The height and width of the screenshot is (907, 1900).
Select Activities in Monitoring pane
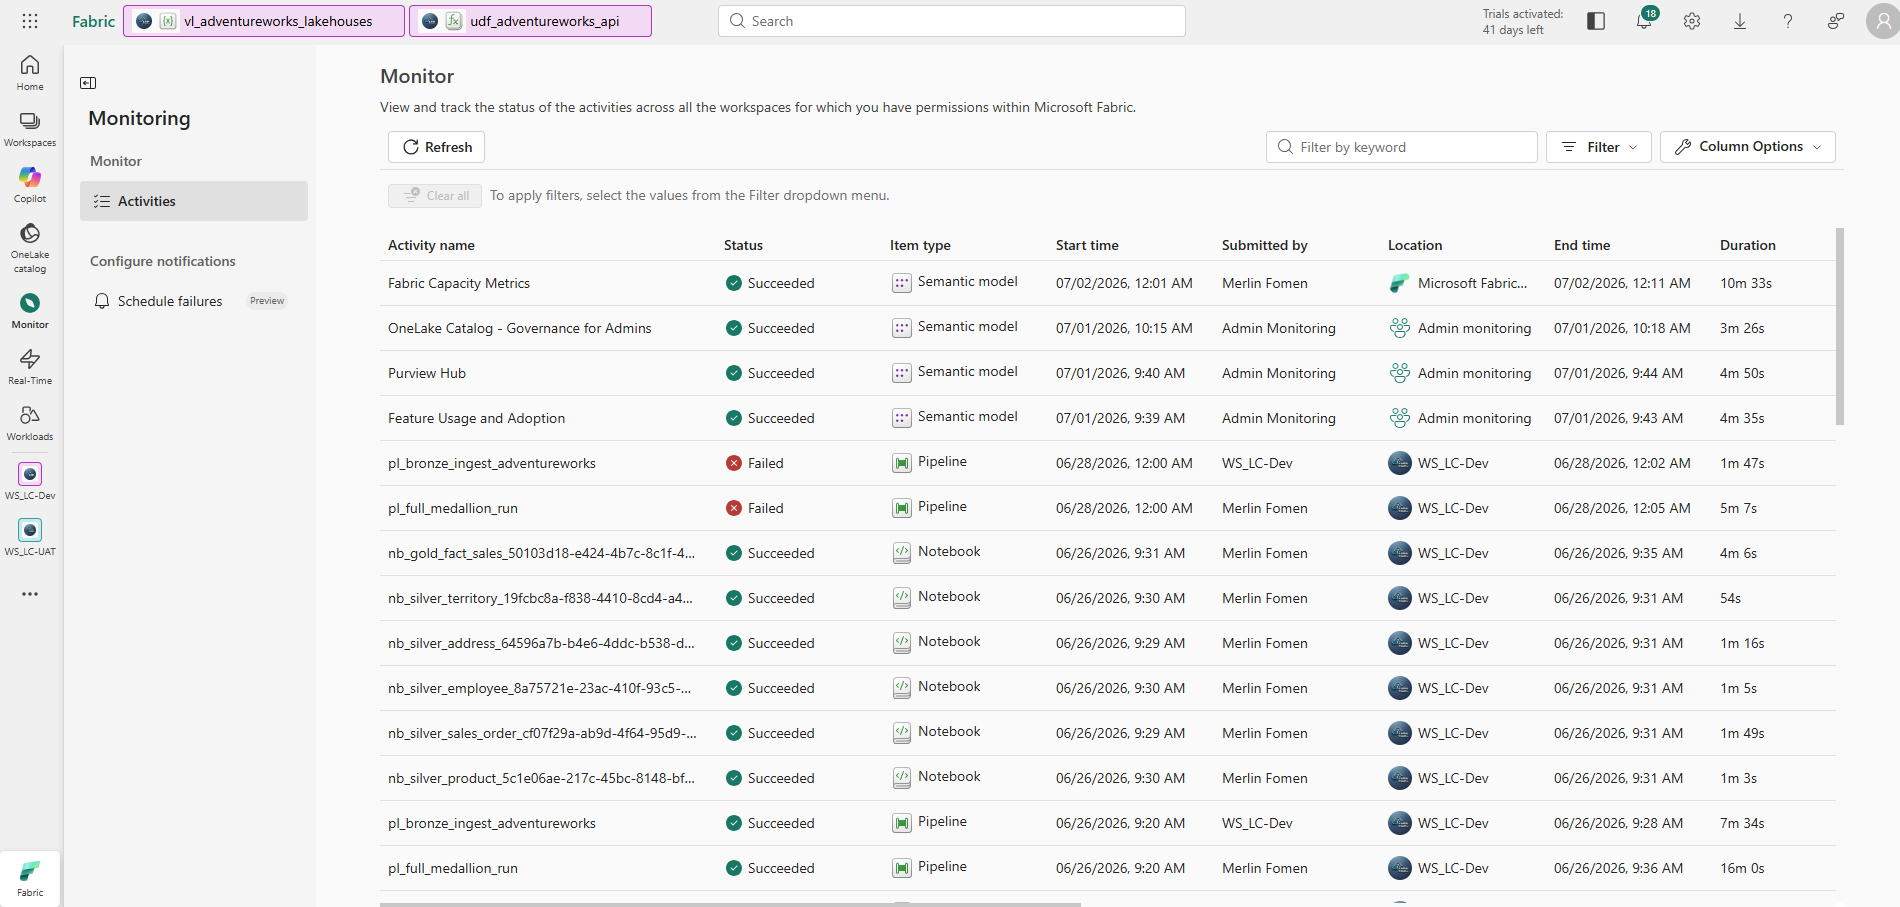[194, 201]
